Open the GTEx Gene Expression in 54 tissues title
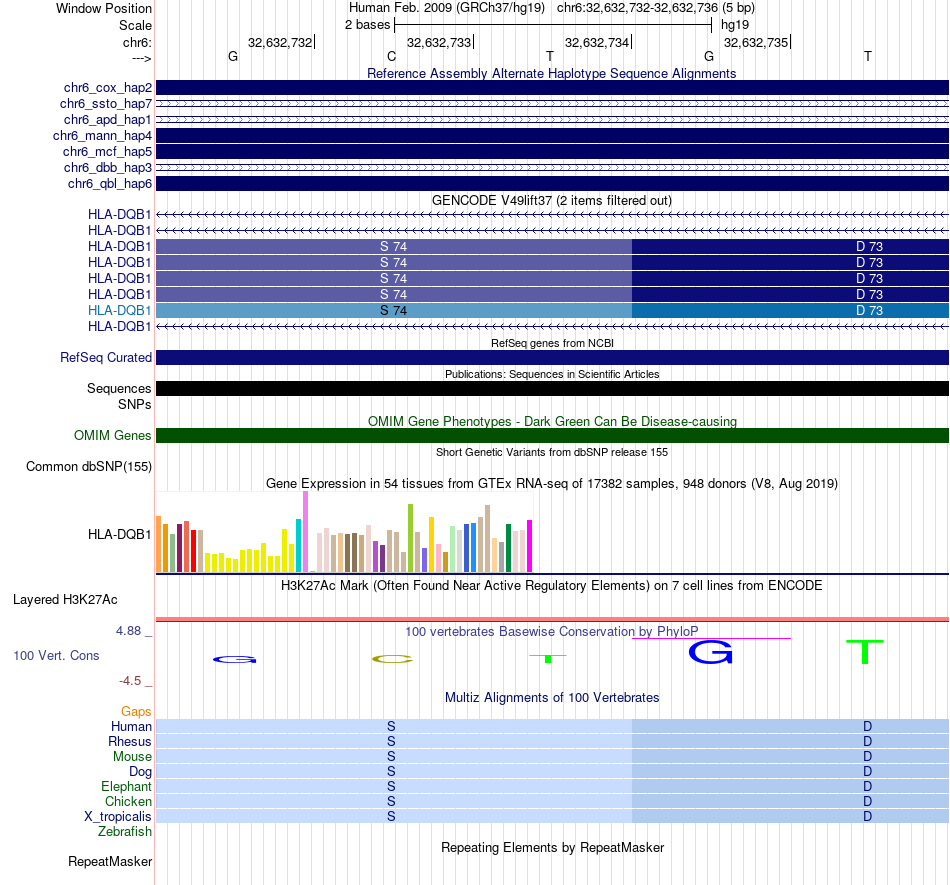Viewport: 950px width, 885px height. [x=552, y=483]
